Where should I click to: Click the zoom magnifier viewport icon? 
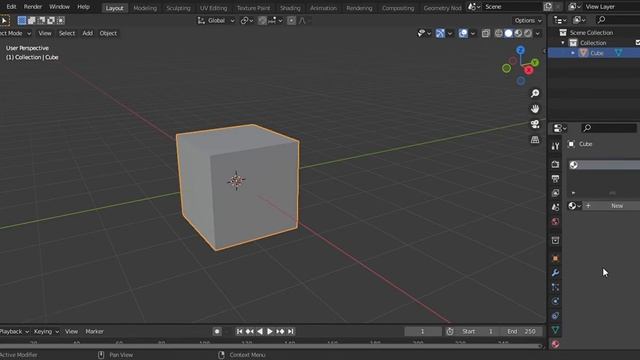(535, 93)
